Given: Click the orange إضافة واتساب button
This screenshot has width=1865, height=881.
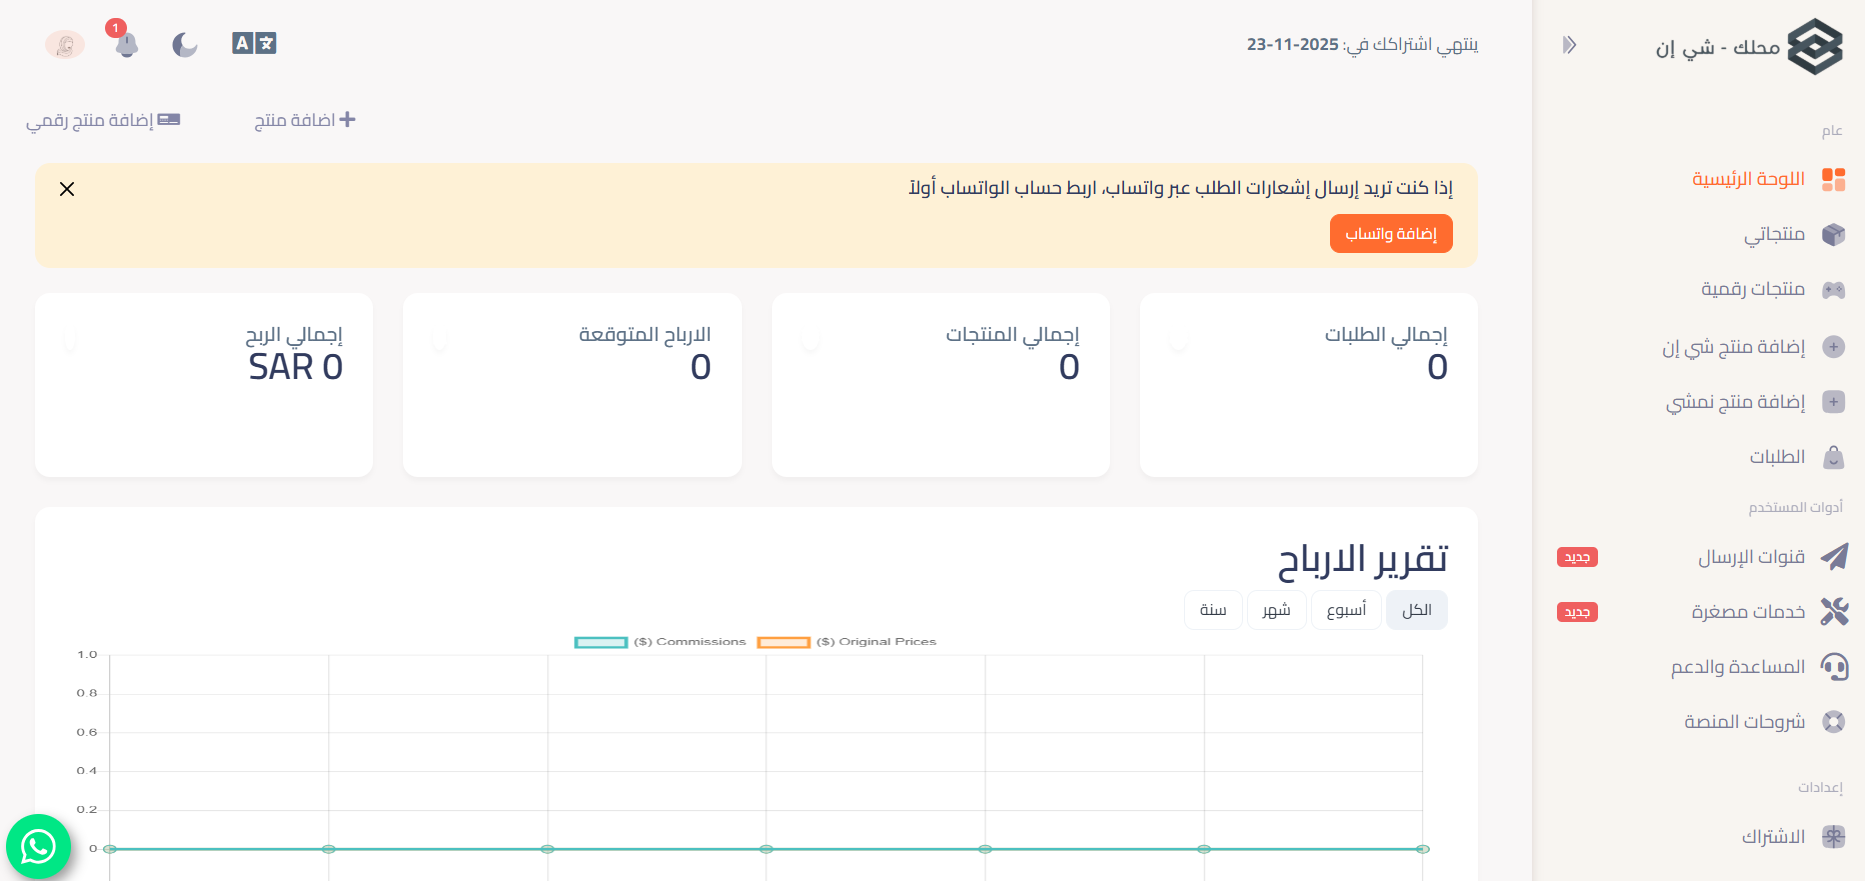Looking at the screenshot, I should pos(1390,234).
